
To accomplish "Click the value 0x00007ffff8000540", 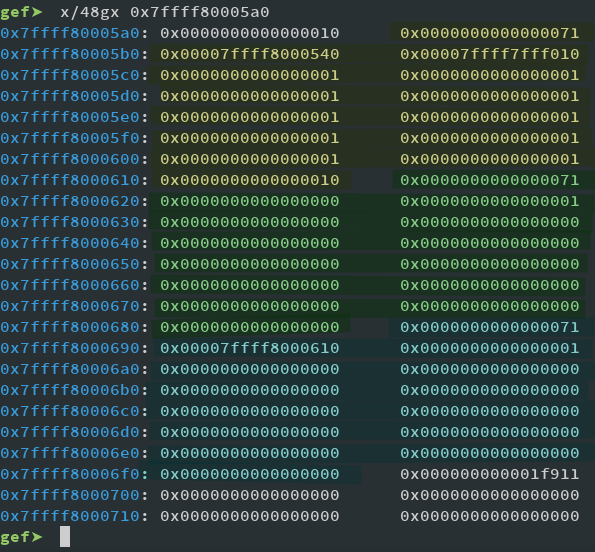I will pyautogui.click(x=250, y=54).
